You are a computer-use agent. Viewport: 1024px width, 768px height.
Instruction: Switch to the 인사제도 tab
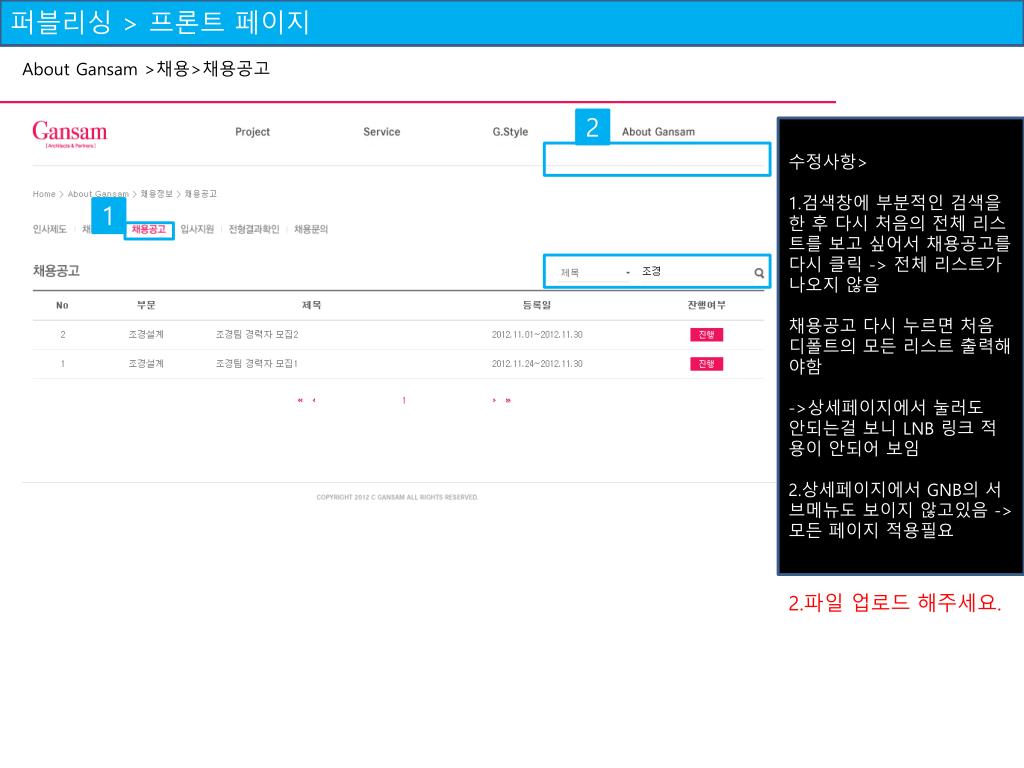(x=50, y=229)
